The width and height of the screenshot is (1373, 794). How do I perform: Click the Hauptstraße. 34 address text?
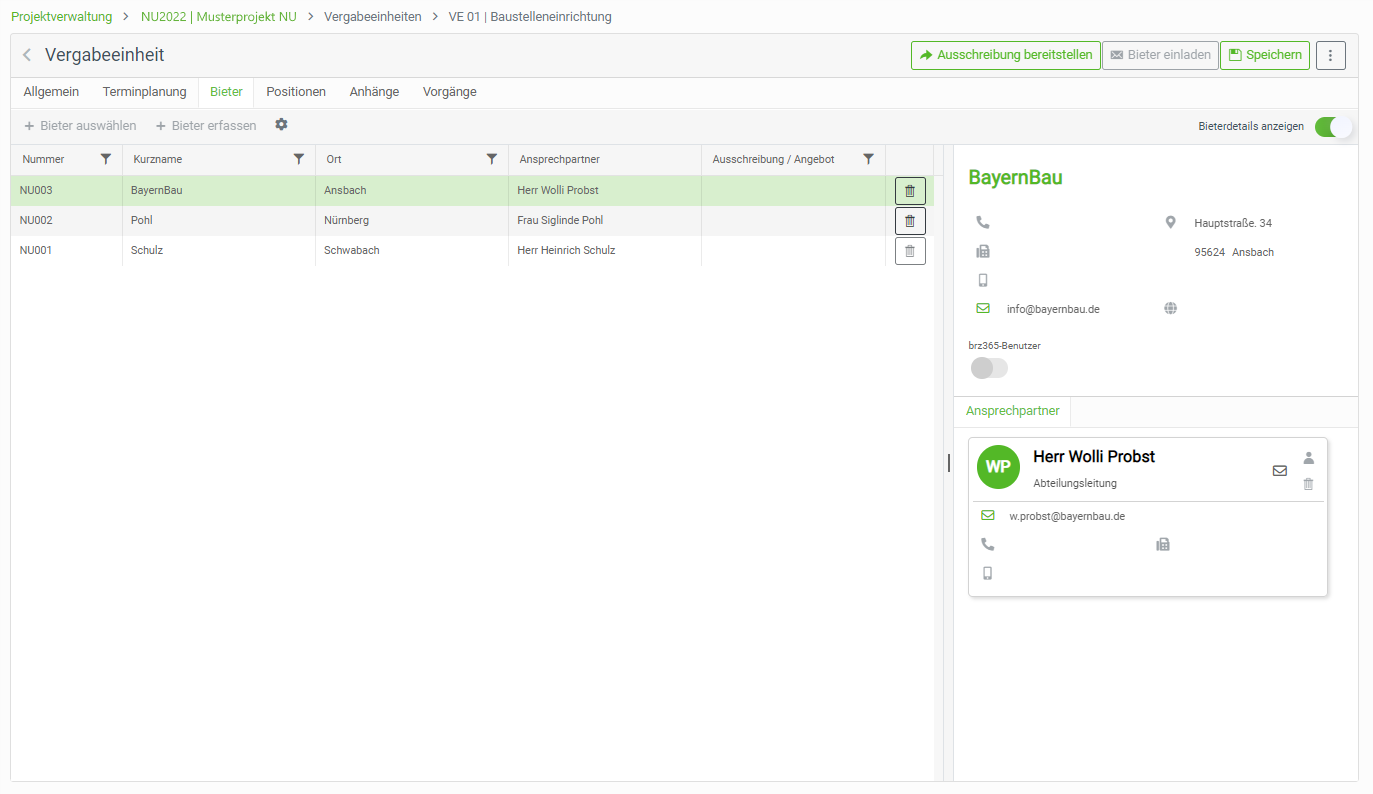click(x=1233, y=223)
